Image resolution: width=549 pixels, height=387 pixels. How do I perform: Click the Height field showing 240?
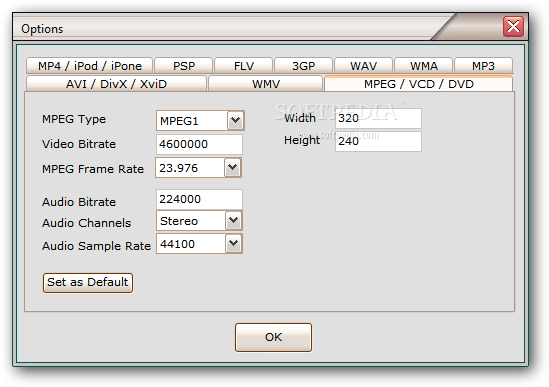click(x=378, y=141)
